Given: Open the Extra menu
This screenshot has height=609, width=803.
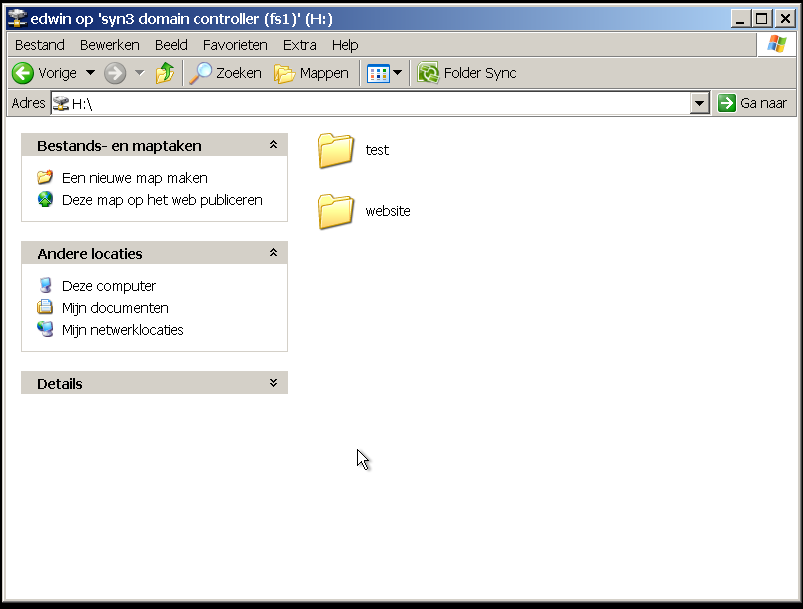Looking at the screenshot, I should [x=300, y=45].
